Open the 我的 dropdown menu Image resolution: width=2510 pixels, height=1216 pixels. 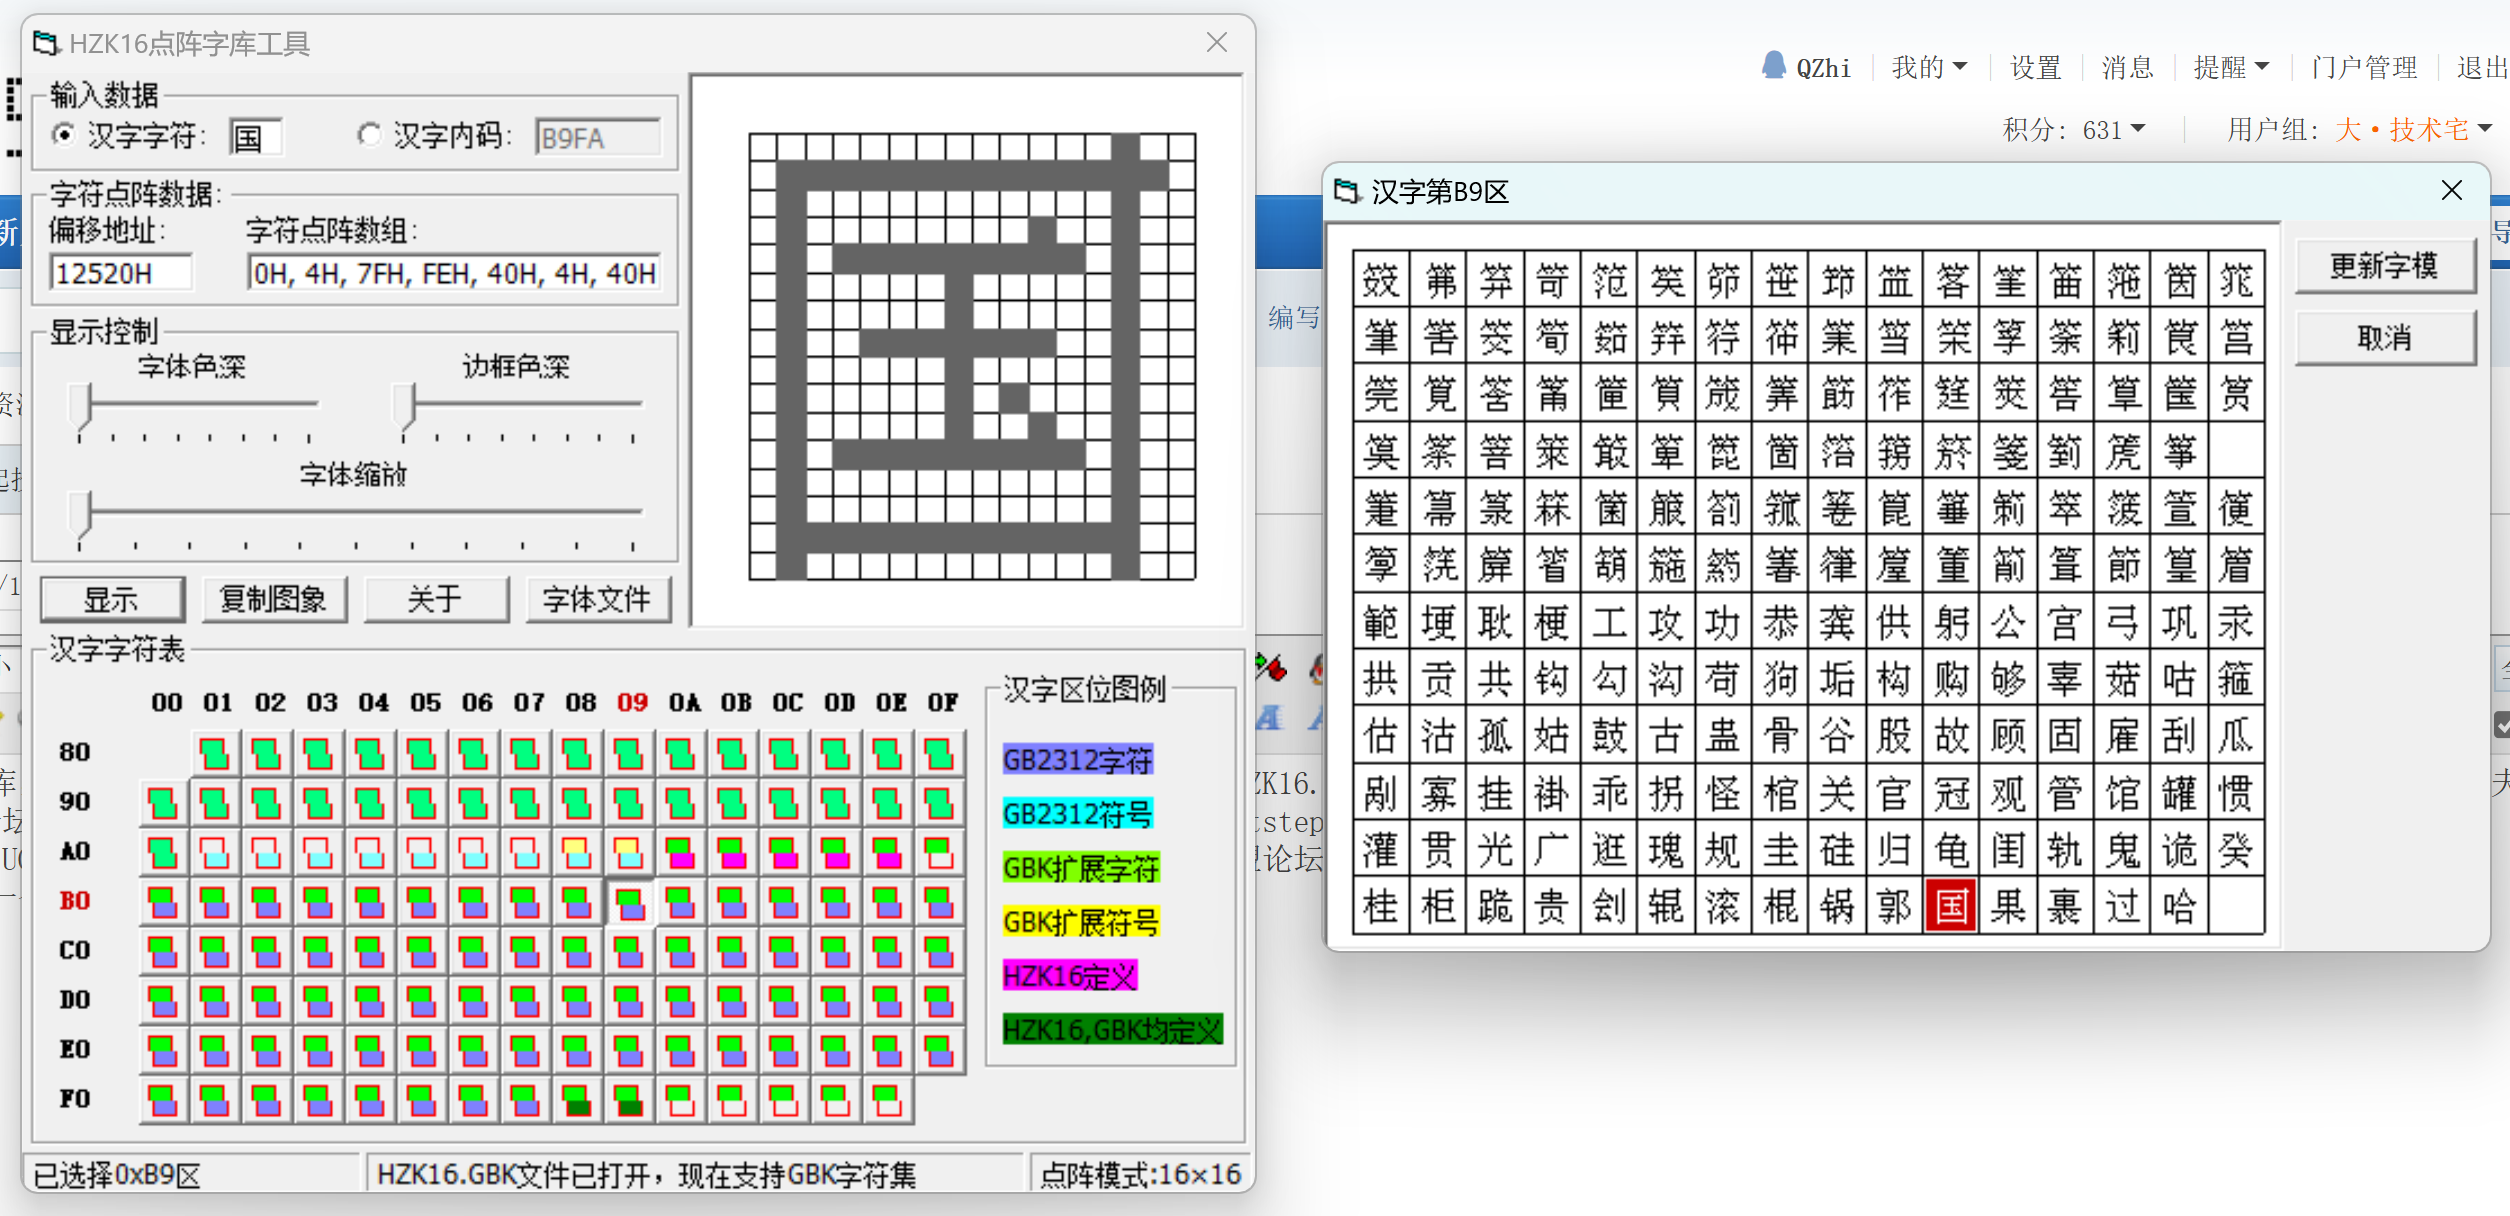[1929, 67]
